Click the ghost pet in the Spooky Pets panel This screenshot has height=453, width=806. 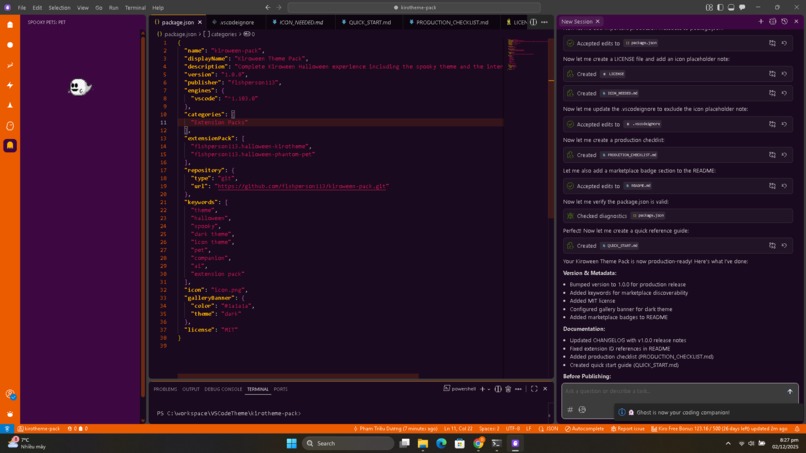coord(80,87)
